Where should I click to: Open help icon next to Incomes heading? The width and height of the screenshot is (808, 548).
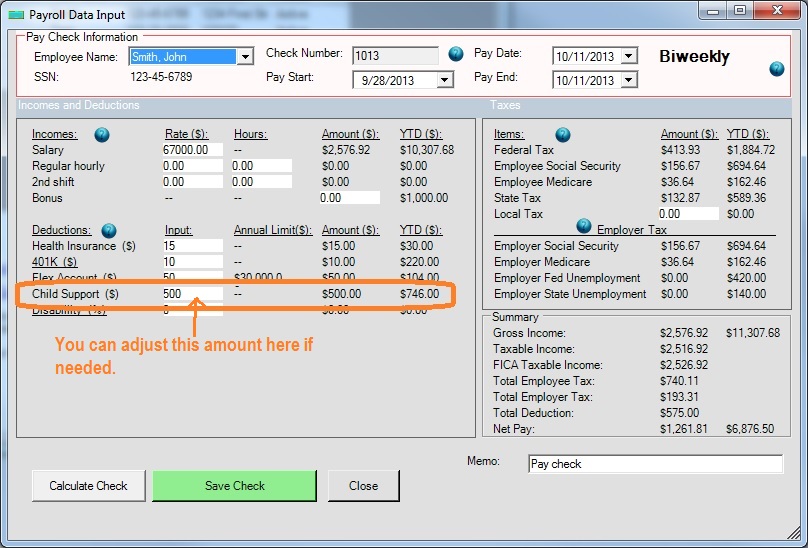point(102,134)
